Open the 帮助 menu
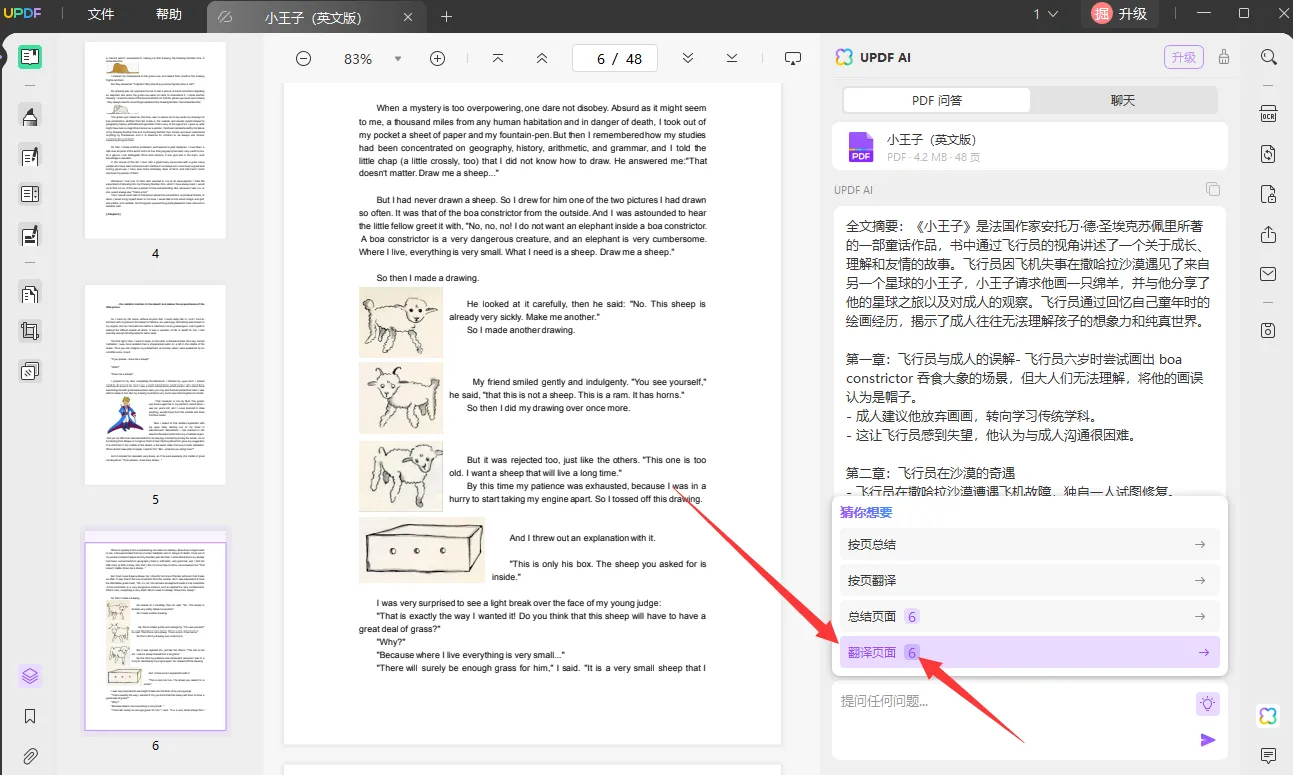Image resolution: width=1293 pixels, height=775 pixels. (x=169, y=15)
